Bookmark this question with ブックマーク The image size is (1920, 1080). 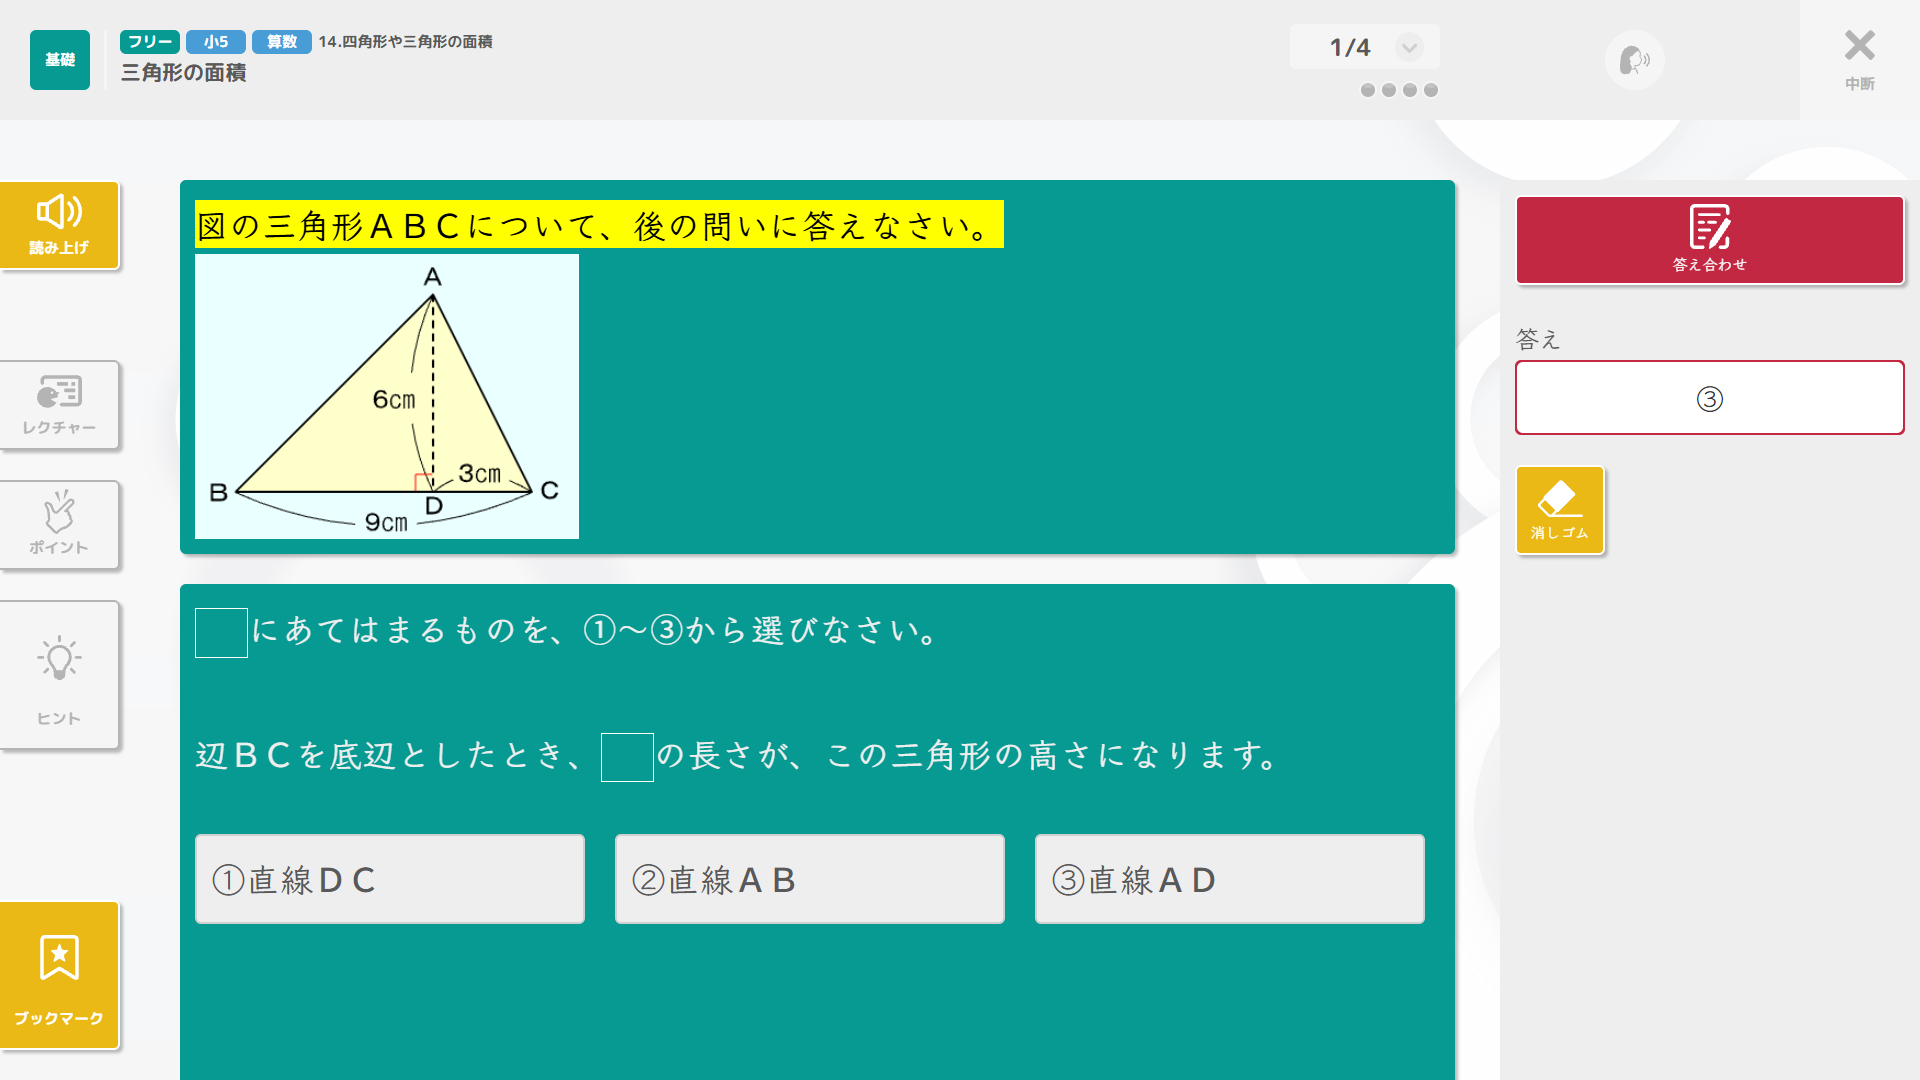click(x=59, y=975)
